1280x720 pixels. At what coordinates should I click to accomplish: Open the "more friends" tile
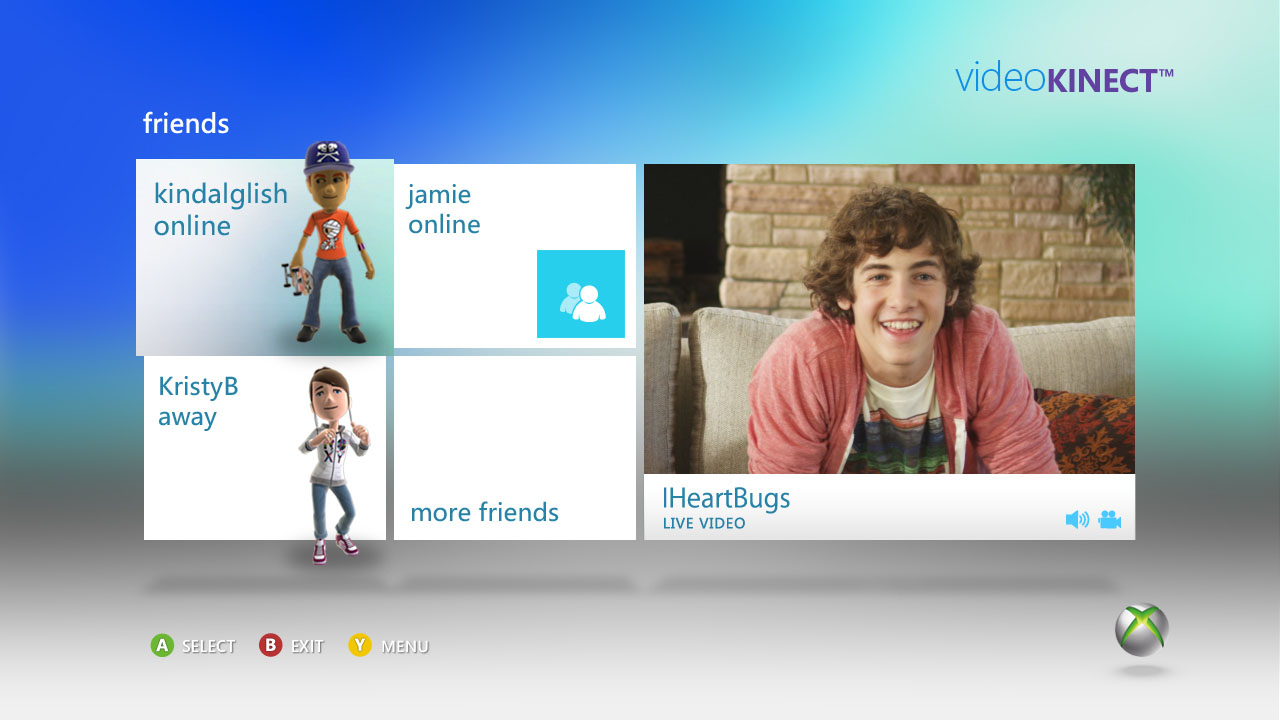(514, 448)
